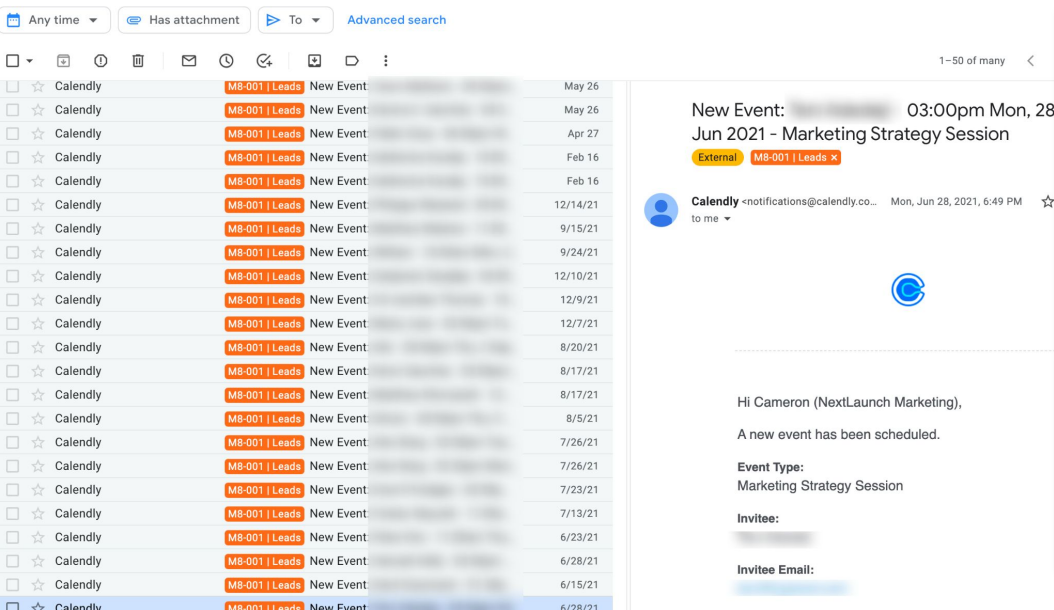Expand the To filter dropdown
This screenshot has width=1054, height=610.
(295, 20)
